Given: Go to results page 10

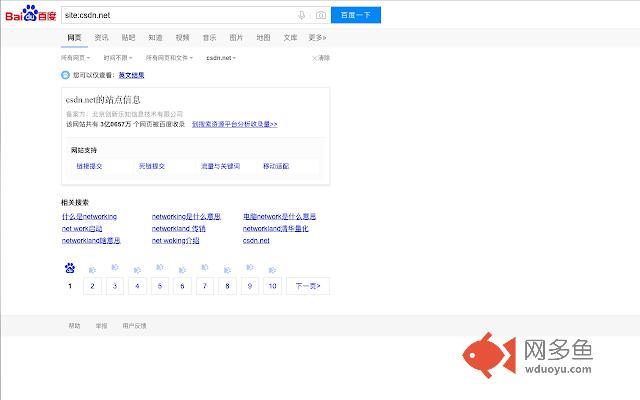Looking at the screenshot, I should [273, 286].
